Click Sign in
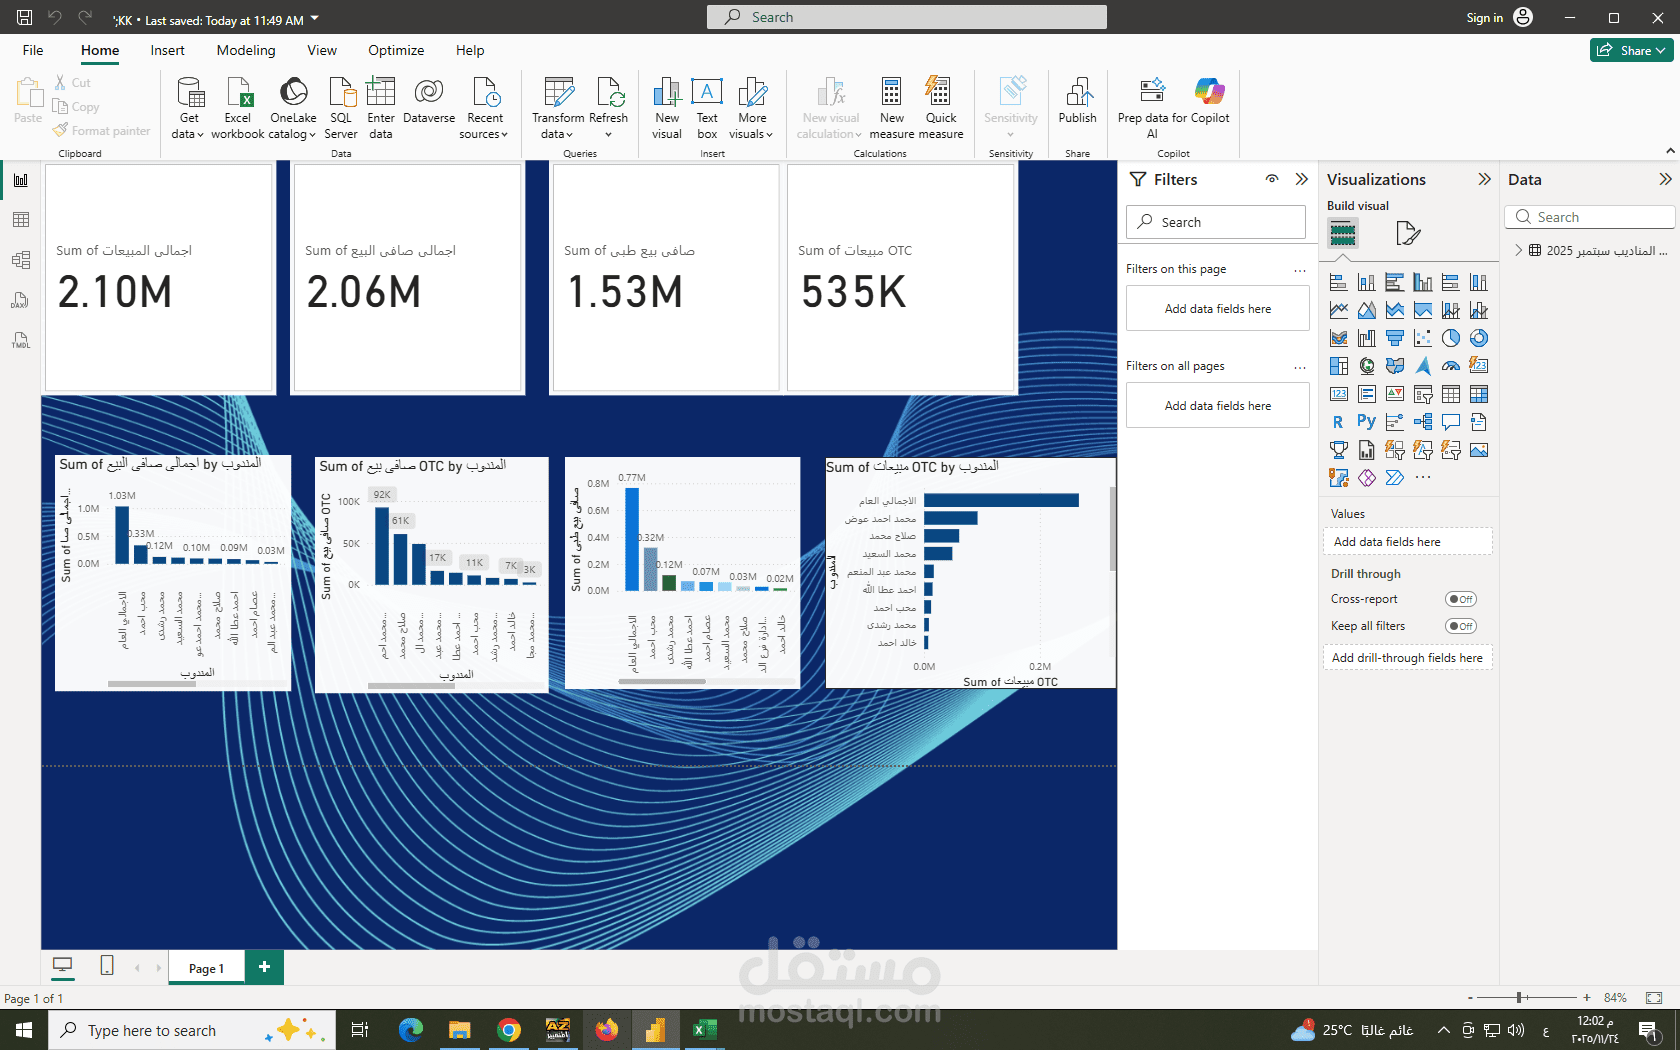 pos(1484,17)
